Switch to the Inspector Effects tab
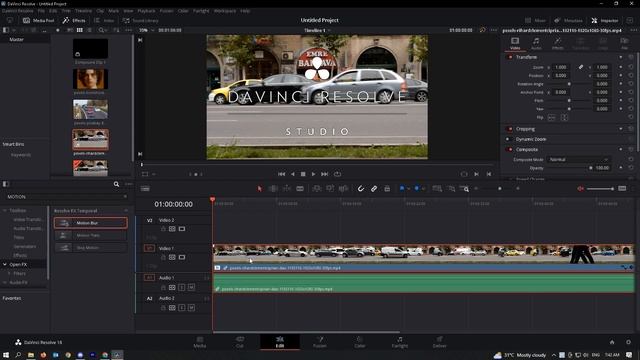640x360 pixels. (x=558, y=43)
